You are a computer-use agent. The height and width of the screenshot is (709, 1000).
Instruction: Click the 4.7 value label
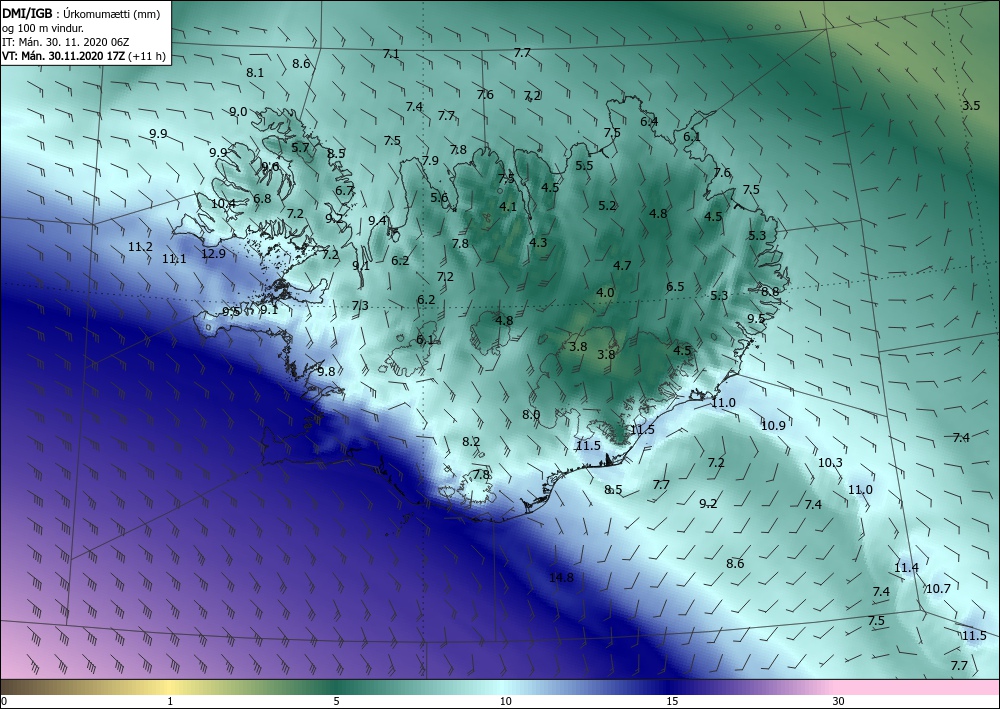pos(622,265)
